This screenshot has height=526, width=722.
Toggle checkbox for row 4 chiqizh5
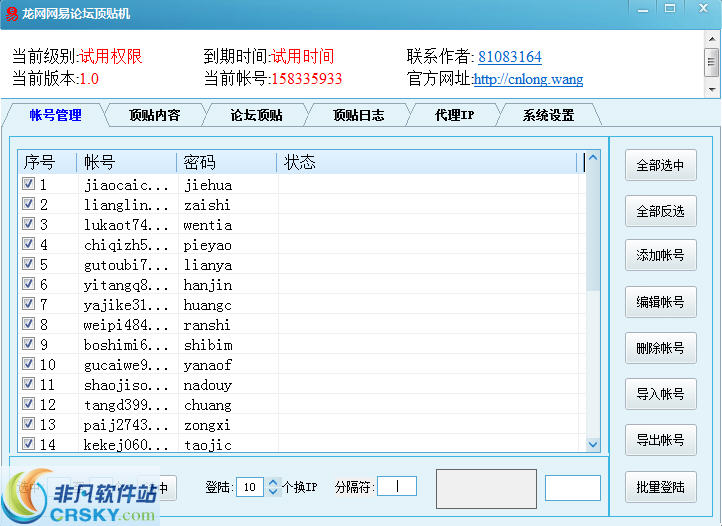tap(28, 244)
